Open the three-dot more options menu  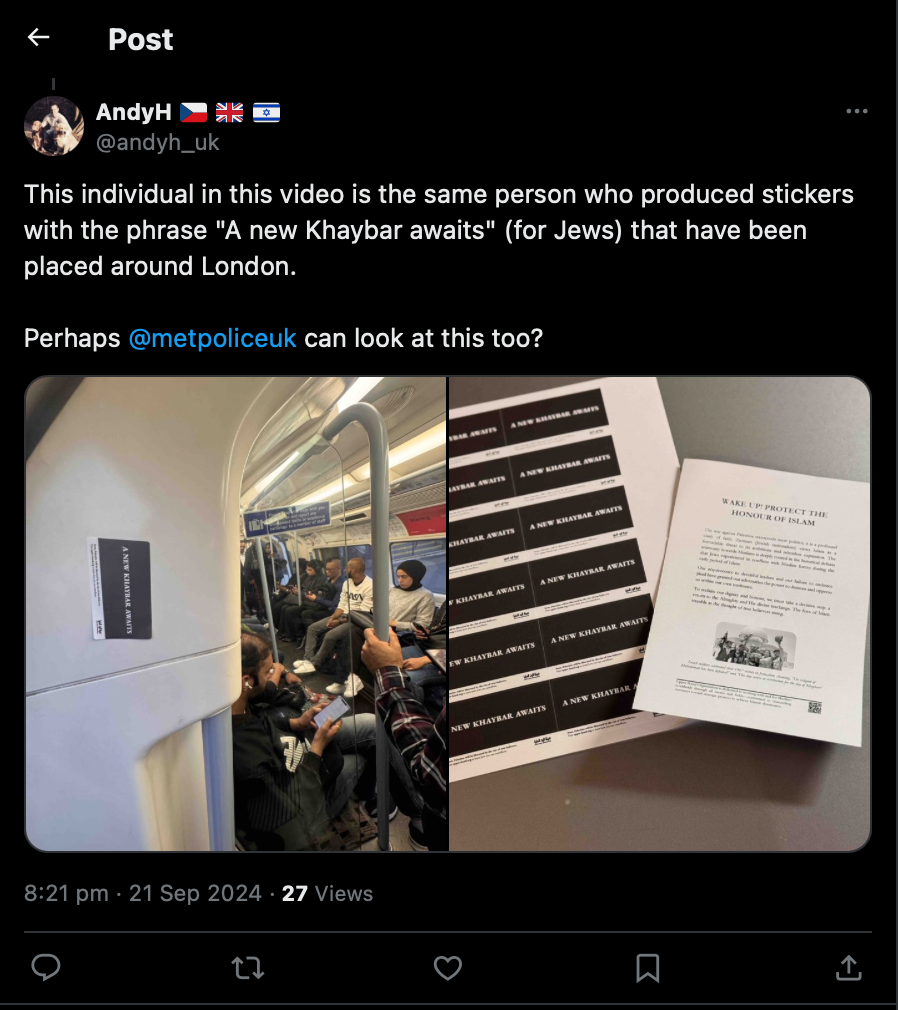point(856,111)
